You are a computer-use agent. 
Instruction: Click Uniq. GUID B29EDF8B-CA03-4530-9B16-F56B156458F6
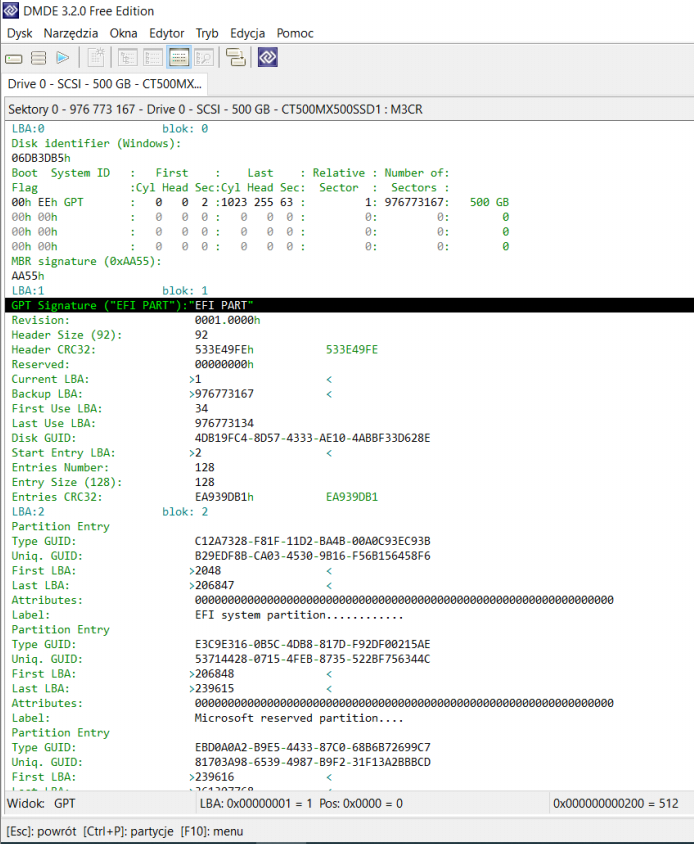[x=312, y=556]
